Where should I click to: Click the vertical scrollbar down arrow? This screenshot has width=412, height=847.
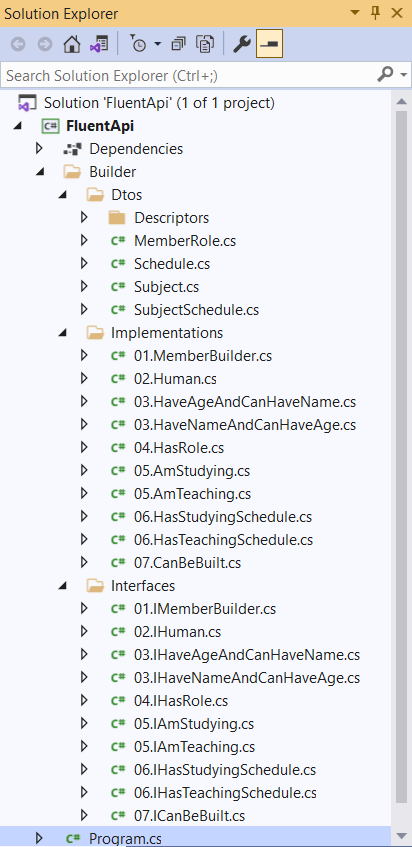point(401,836)
